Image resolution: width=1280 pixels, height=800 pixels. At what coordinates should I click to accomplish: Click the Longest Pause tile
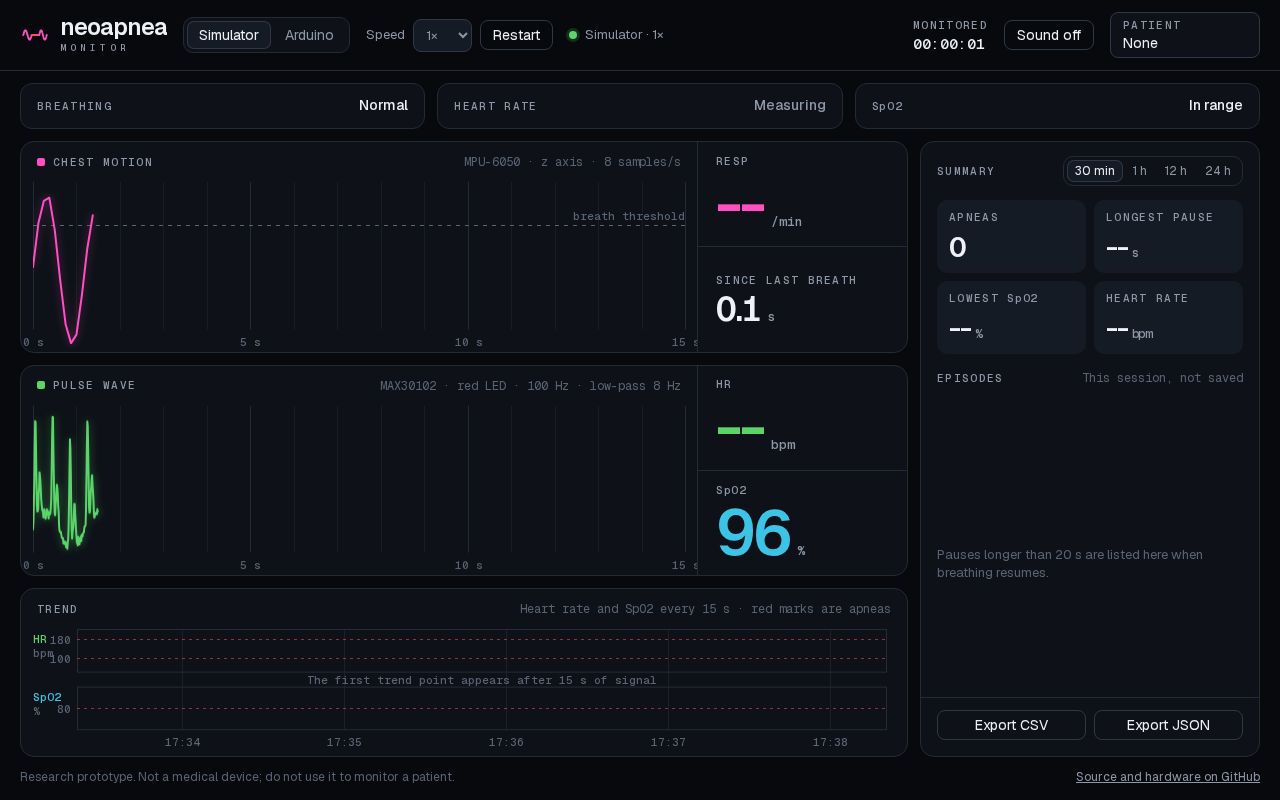(1168, 236)
